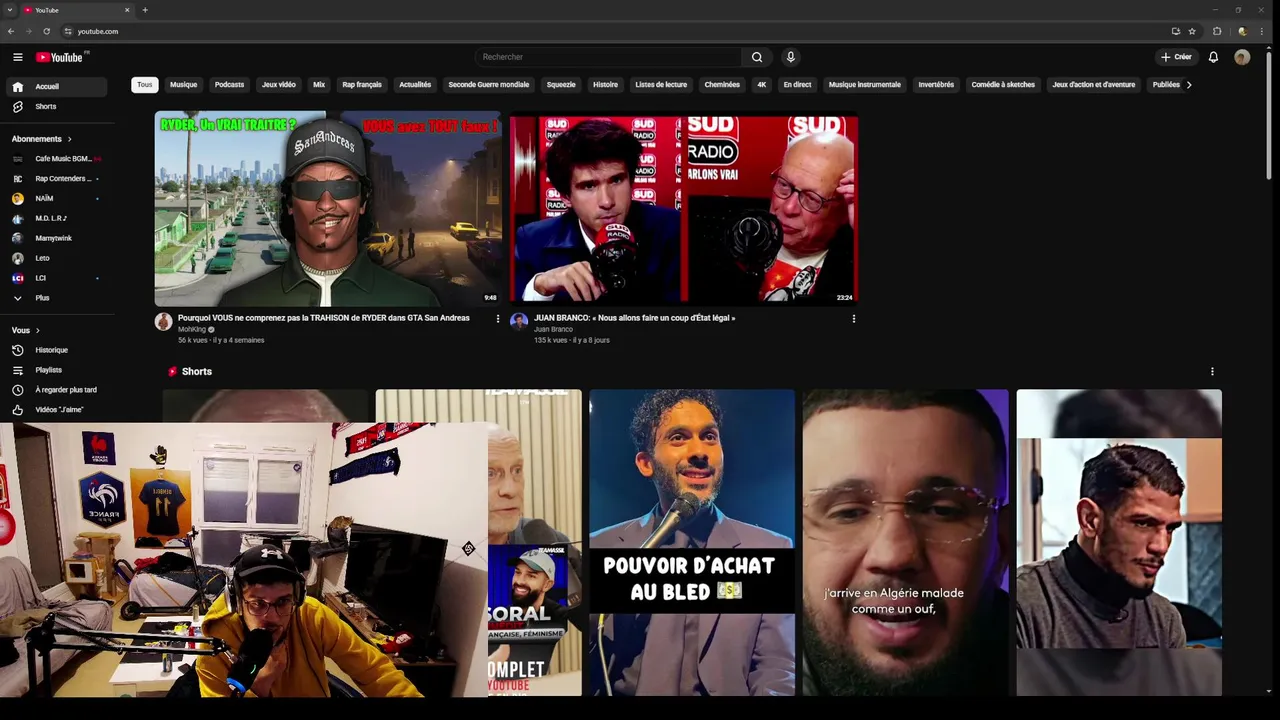Expand the Vous section
The height and width of the screenshot is (720, 1280).
[26, 330]
